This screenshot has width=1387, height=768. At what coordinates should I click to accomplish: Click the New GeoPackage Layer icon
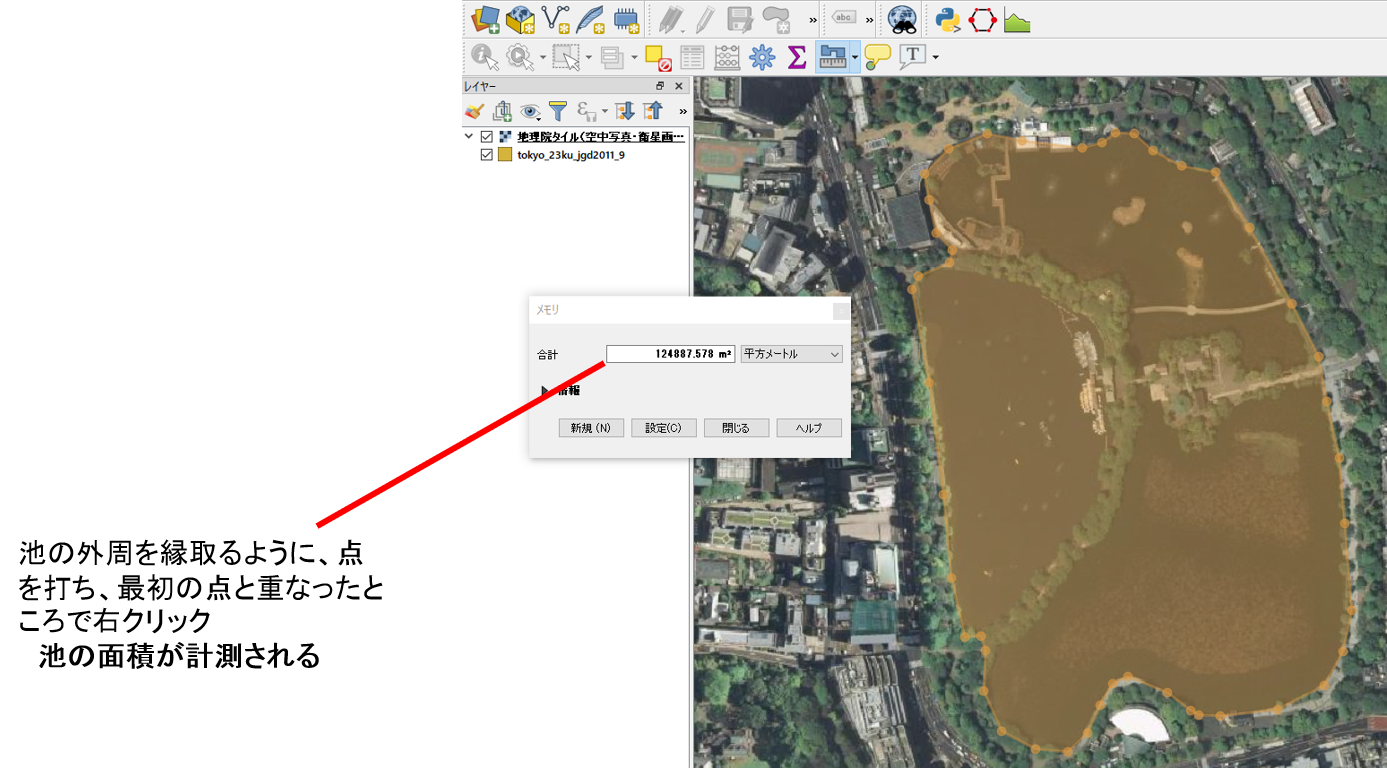tap(520, 19)
